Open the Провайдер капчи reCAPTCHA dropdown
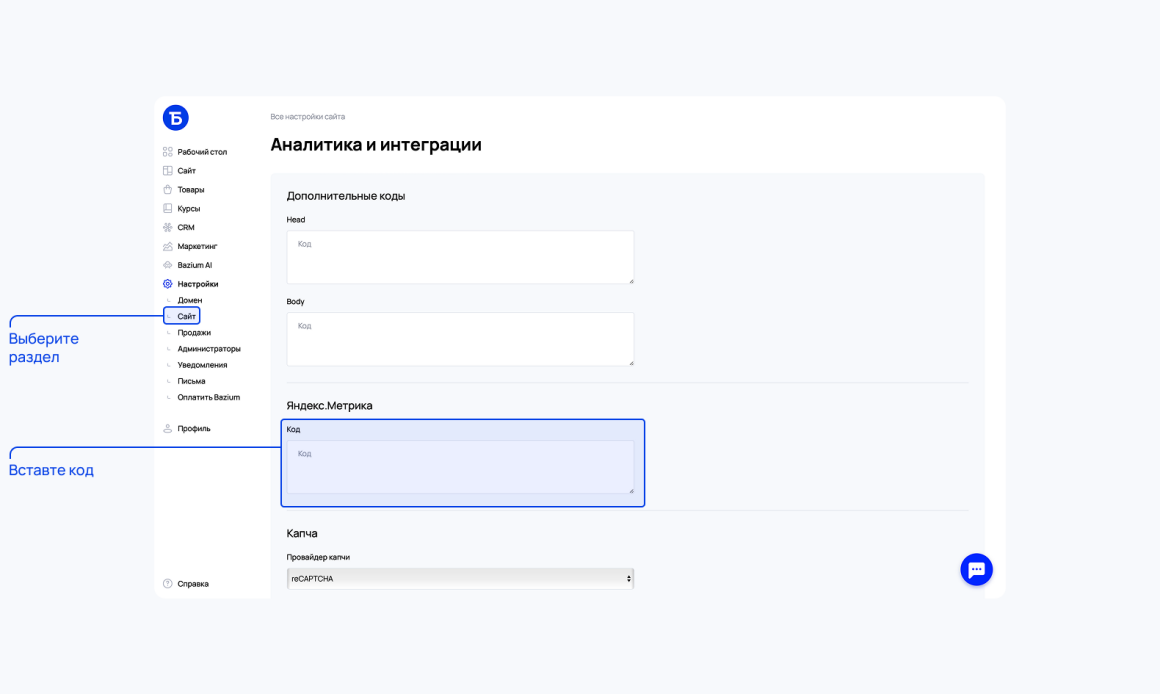The height and width of the screenshot is (694, 1160). click(460, 579)
